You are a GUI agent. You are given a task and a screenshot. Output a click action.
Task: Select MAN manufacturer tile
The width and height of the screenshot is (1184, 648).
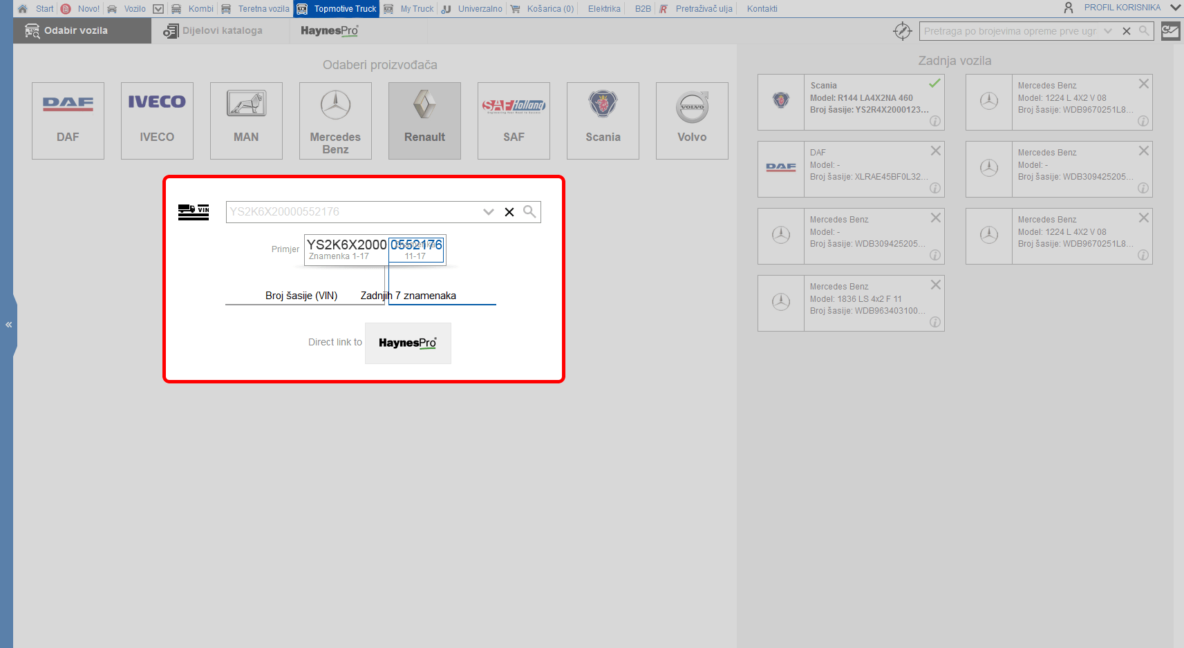click(246, 121)
